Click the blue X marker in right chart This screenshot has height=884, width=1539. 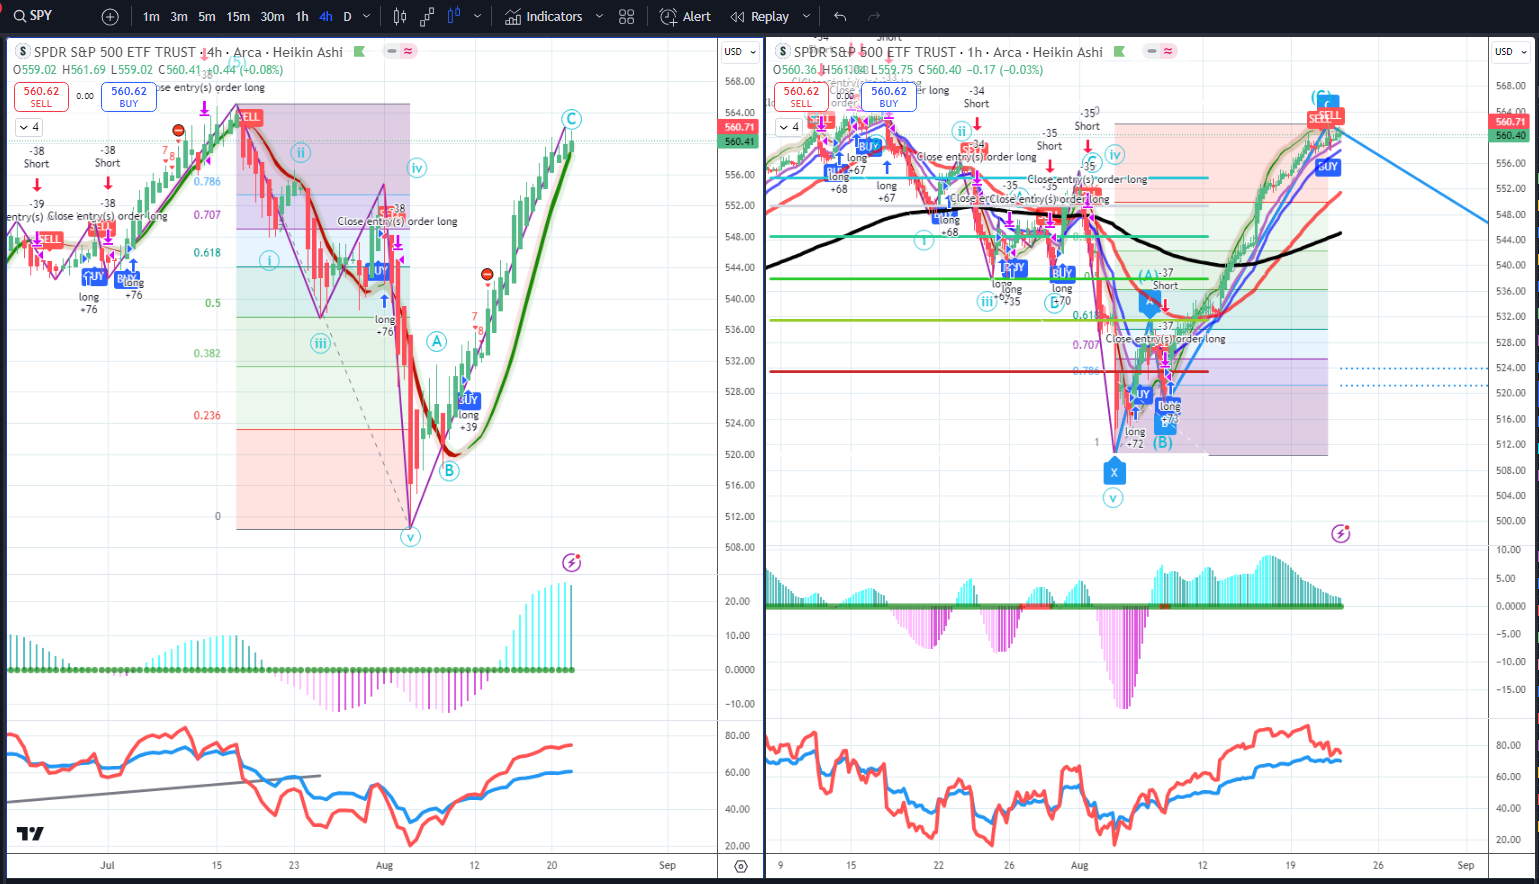click(x=1113, y=472)
